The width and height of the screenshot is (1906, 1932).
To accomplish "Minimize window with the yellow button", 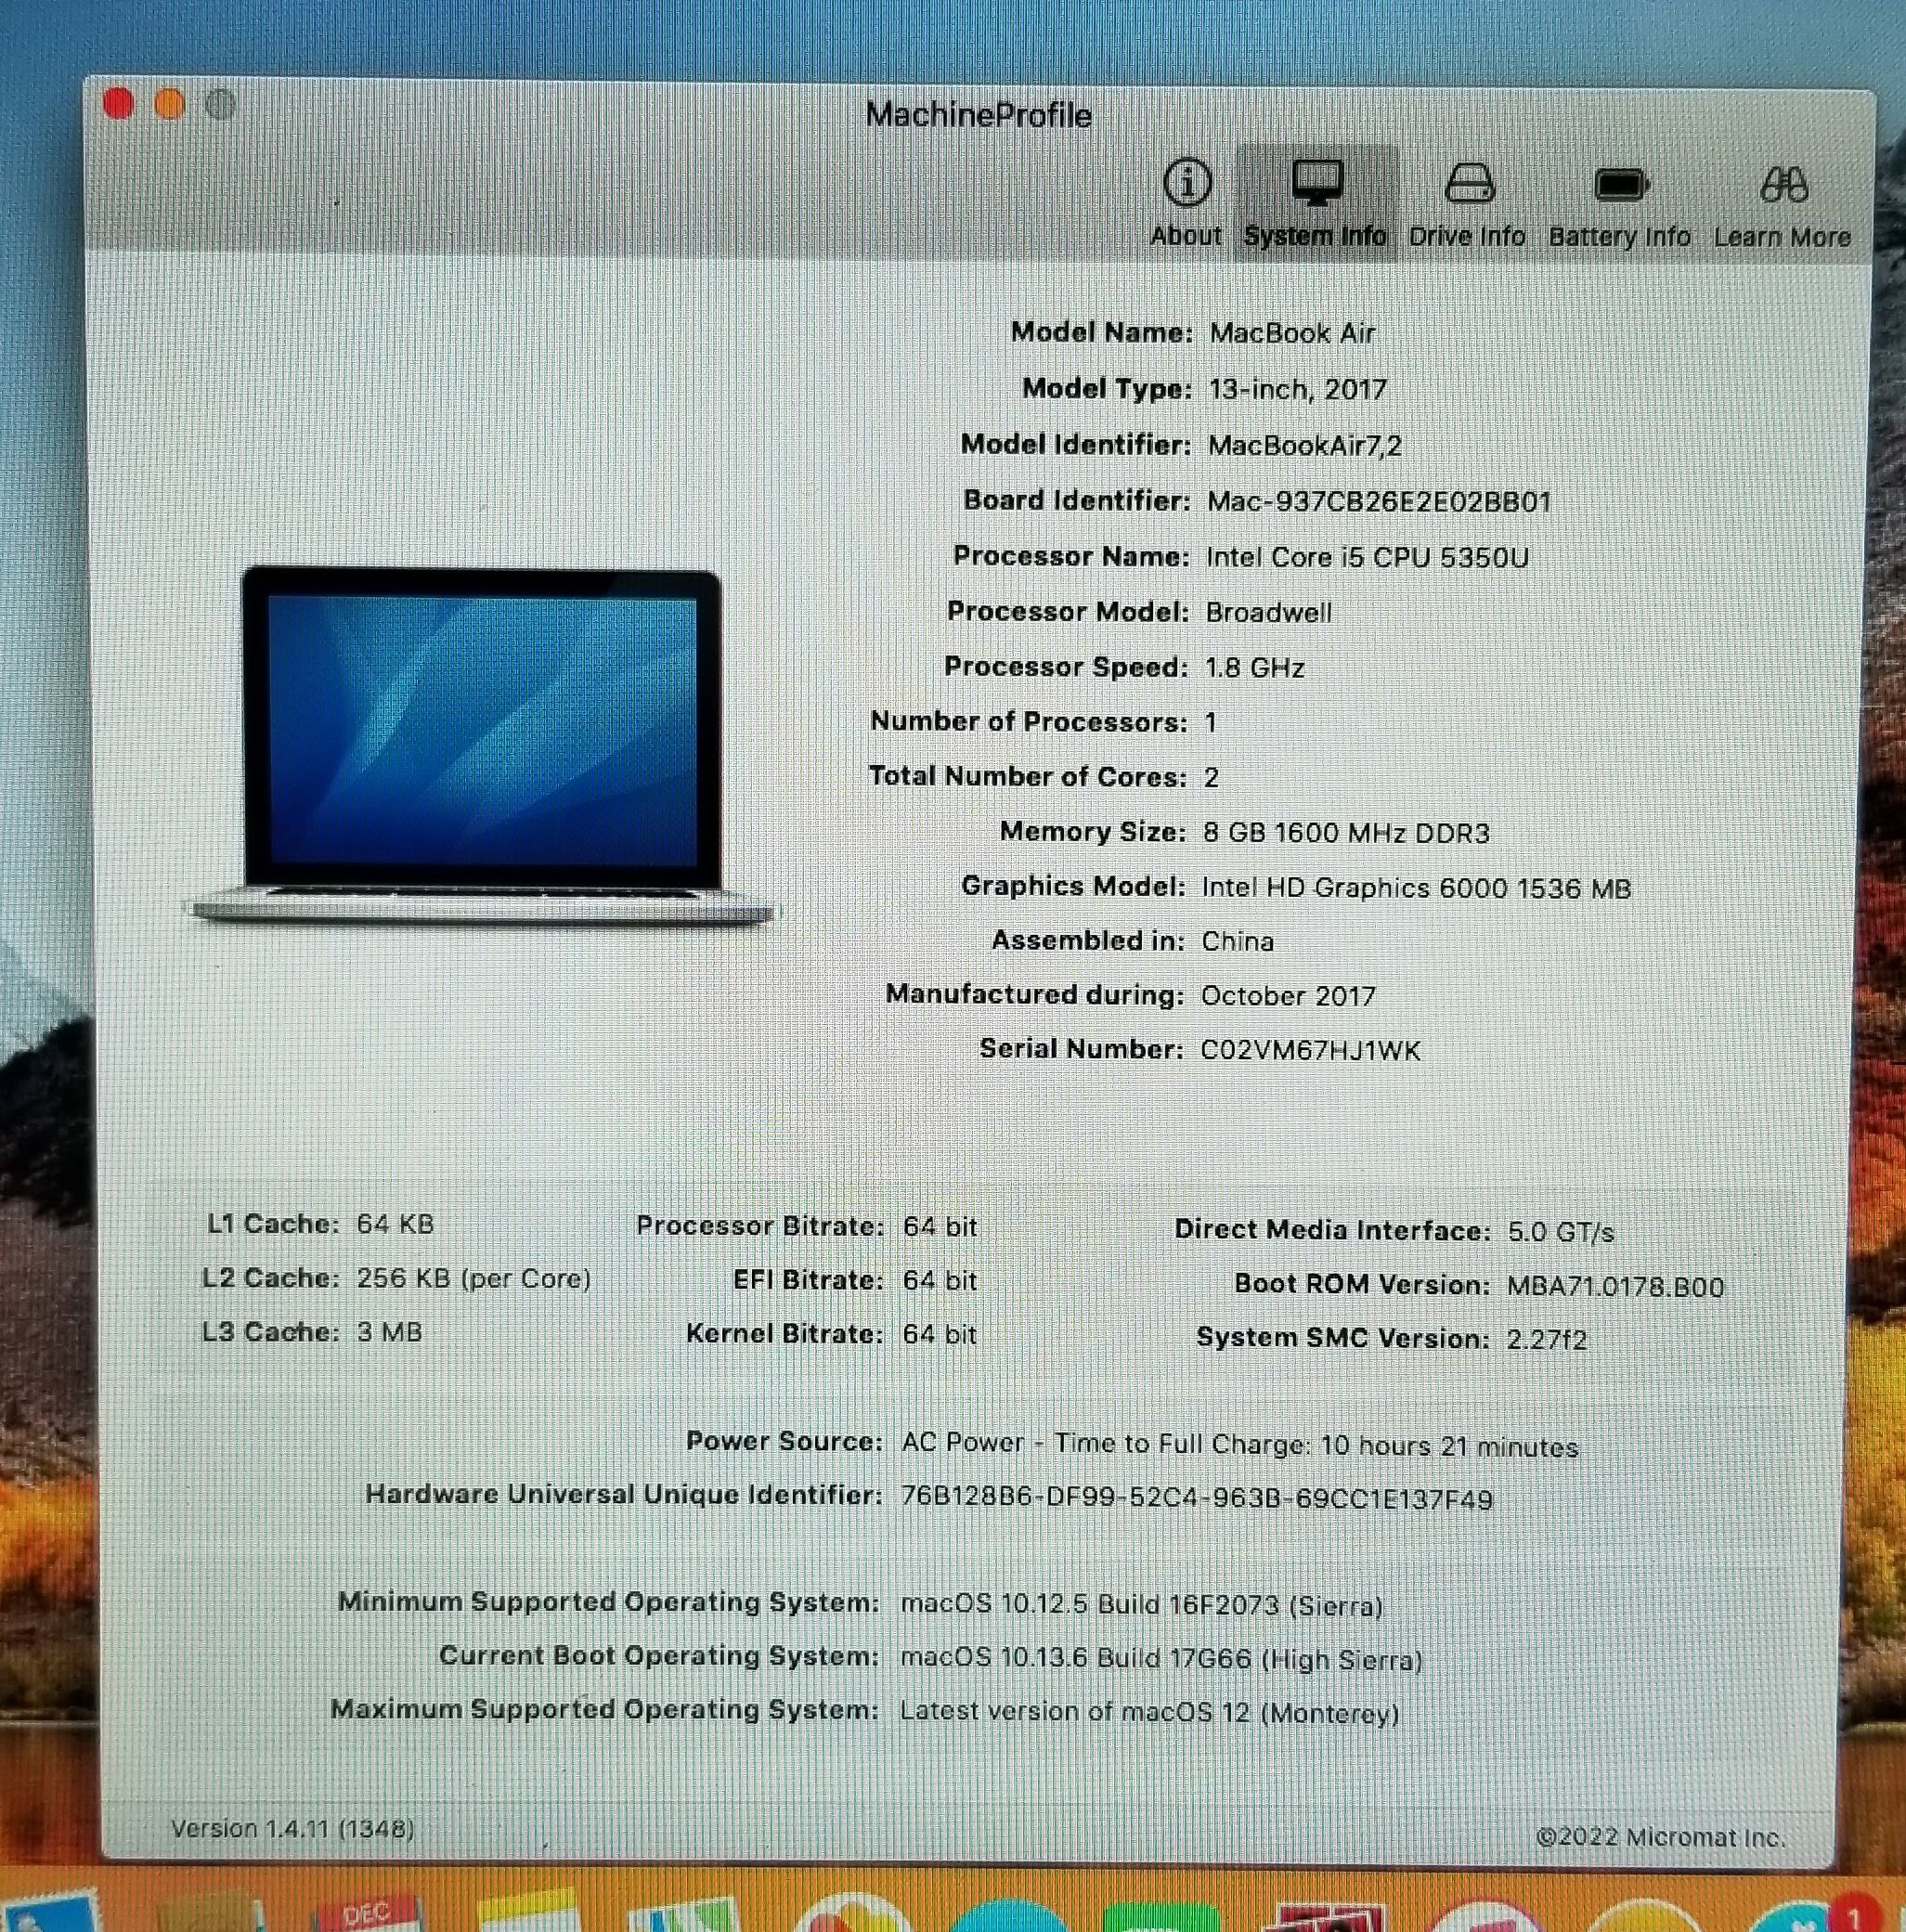I will coord(170,104).
